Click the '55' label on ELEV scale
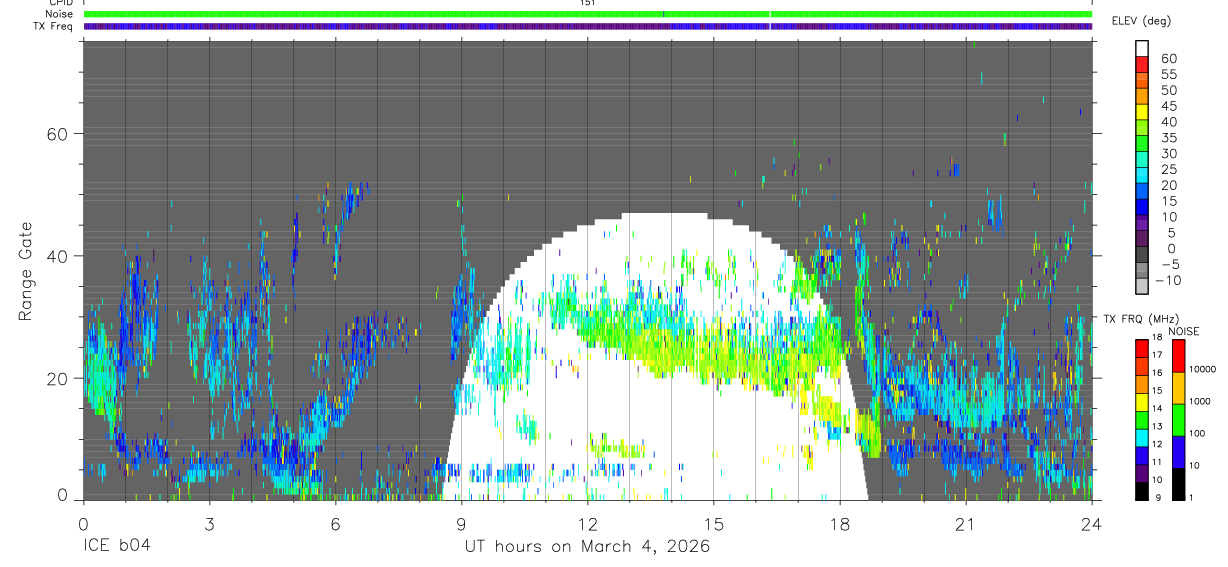1228x567 pixels. tap(1168, 75)
